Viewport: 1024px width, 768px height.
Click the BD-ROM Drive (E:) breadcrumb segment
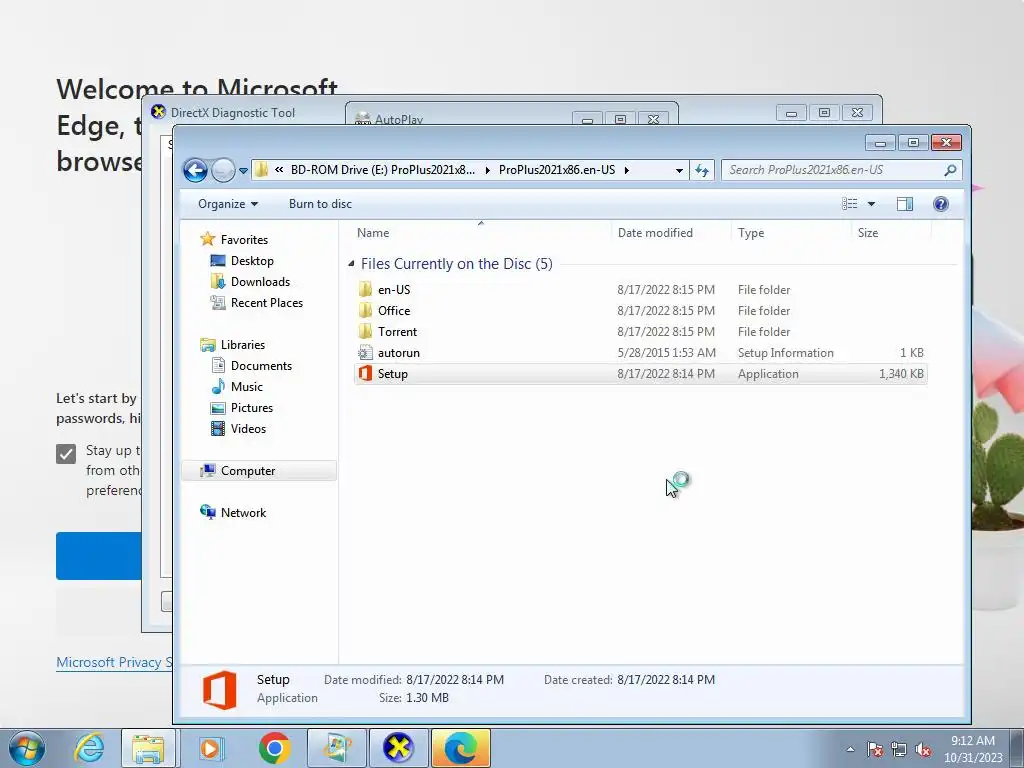coord(383,170)
